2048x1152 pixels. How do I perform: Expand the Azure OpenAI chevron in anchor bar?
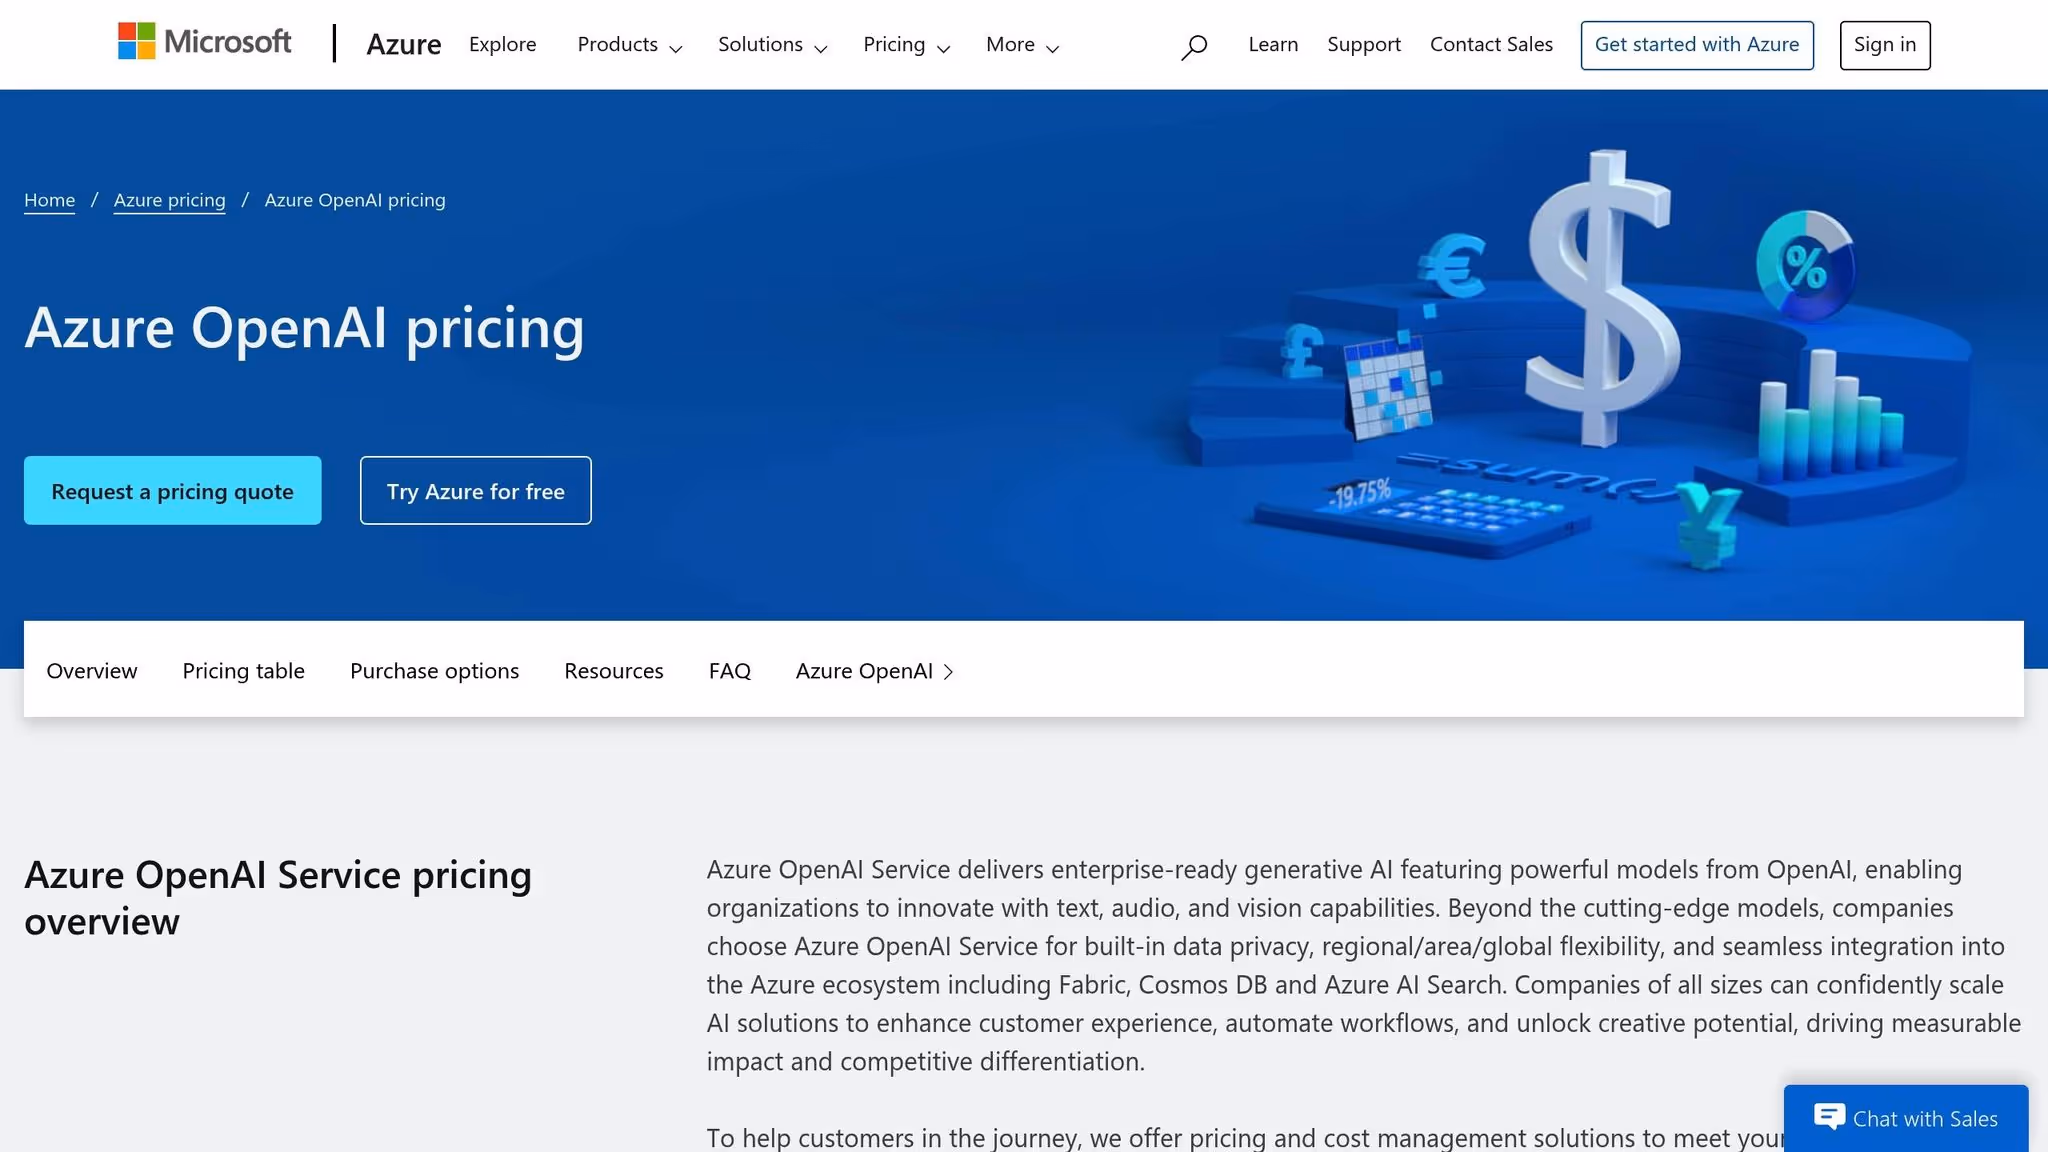(948, 671)
